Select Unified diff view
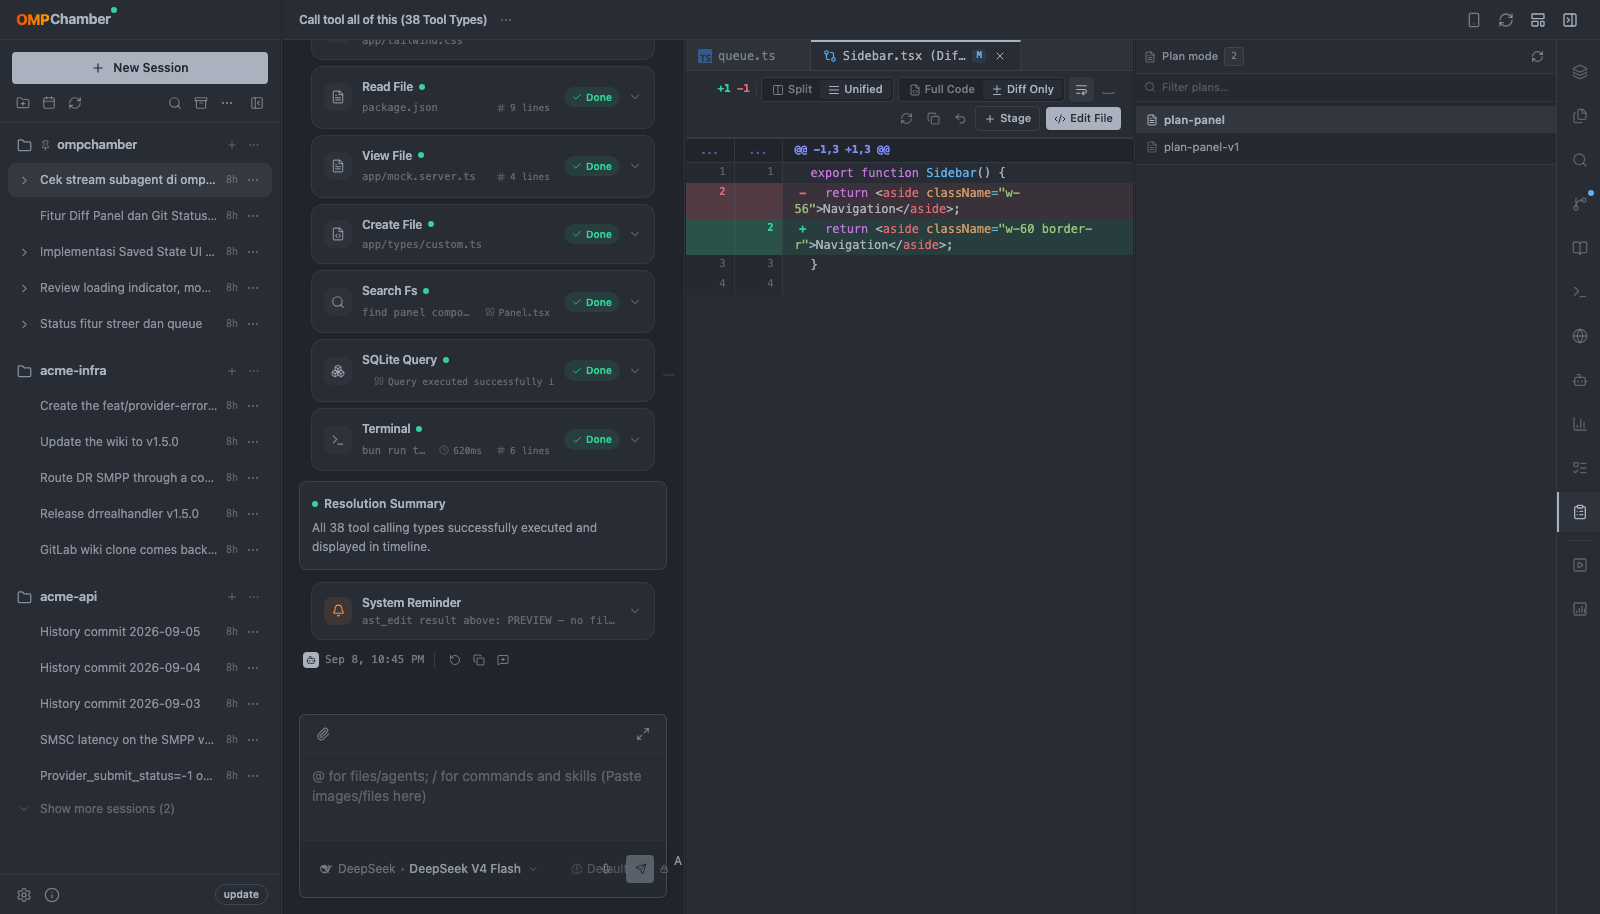This screenshot has height=914, width=1600. 855,89
